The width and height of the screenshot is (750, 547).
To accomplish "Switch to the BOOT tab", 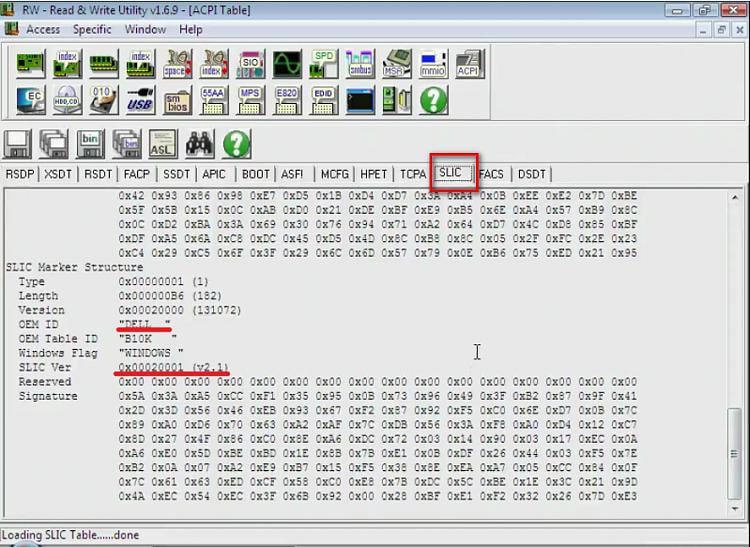I will tap(256, 174).
